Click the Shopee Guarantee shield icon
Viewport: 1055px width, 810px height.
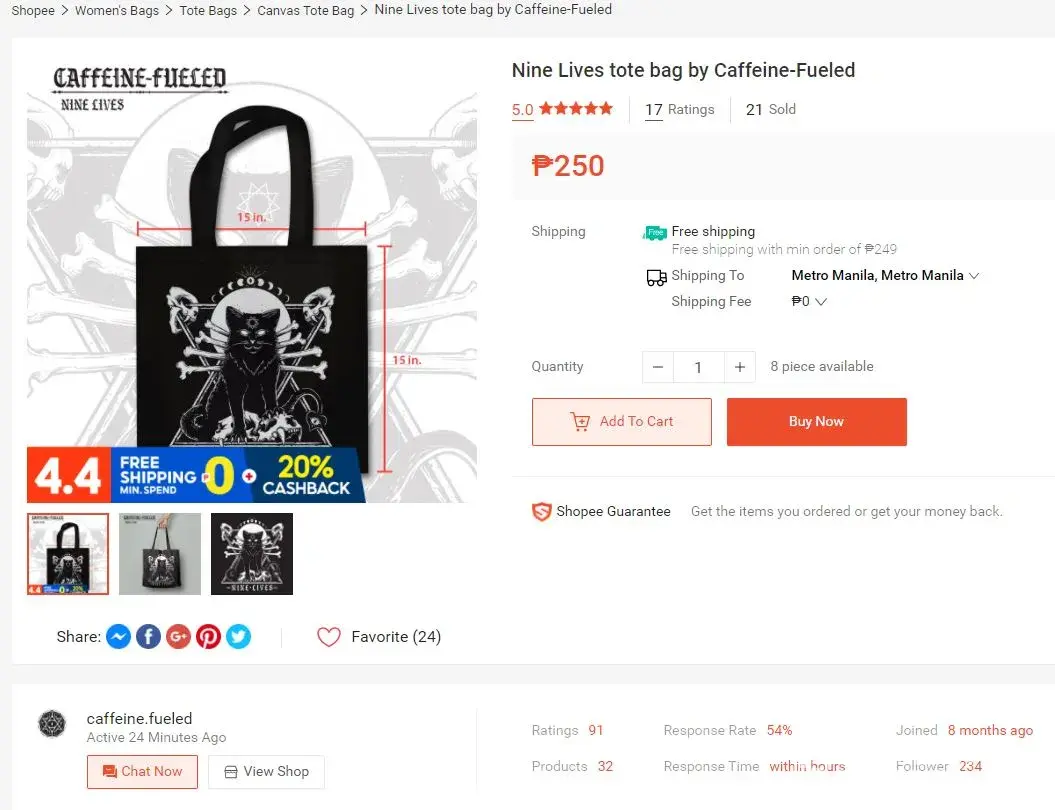tap(541, 512)
